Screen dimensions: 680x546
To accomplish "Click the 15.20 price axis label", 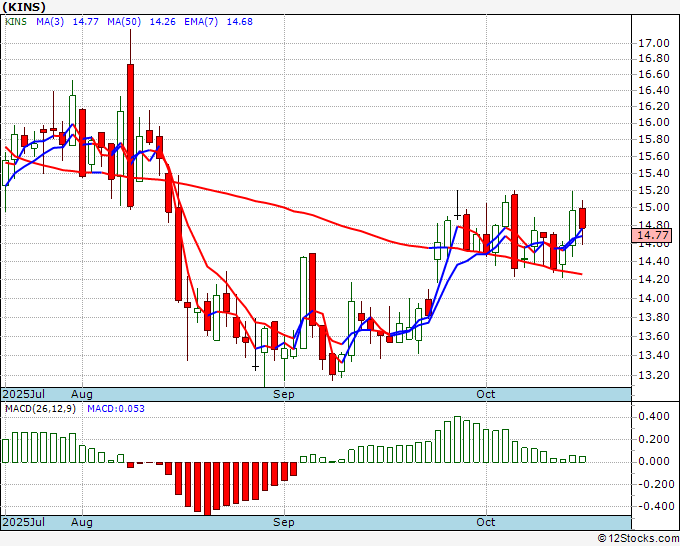I will coord(654,190).
